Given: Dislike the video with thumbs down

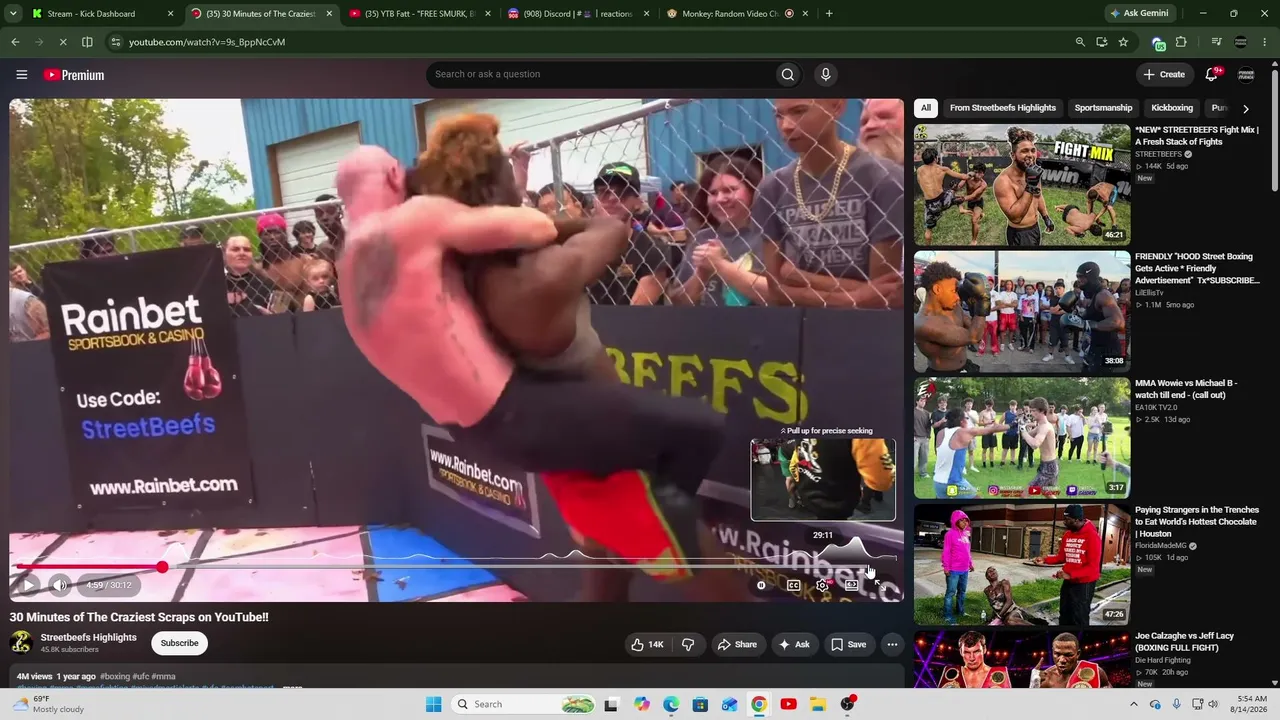Looking at the screenshot, I should (688, 645).
